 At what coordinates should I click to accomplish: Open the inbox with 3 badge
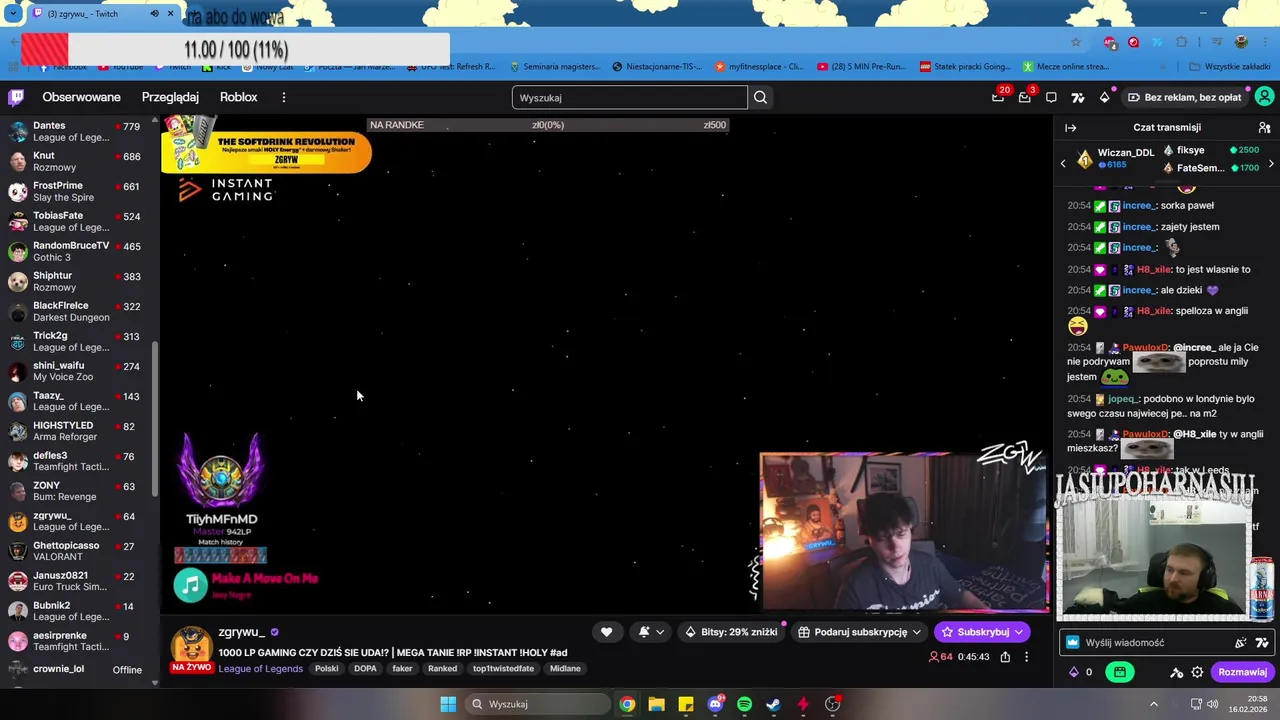tap(1025, 97)
